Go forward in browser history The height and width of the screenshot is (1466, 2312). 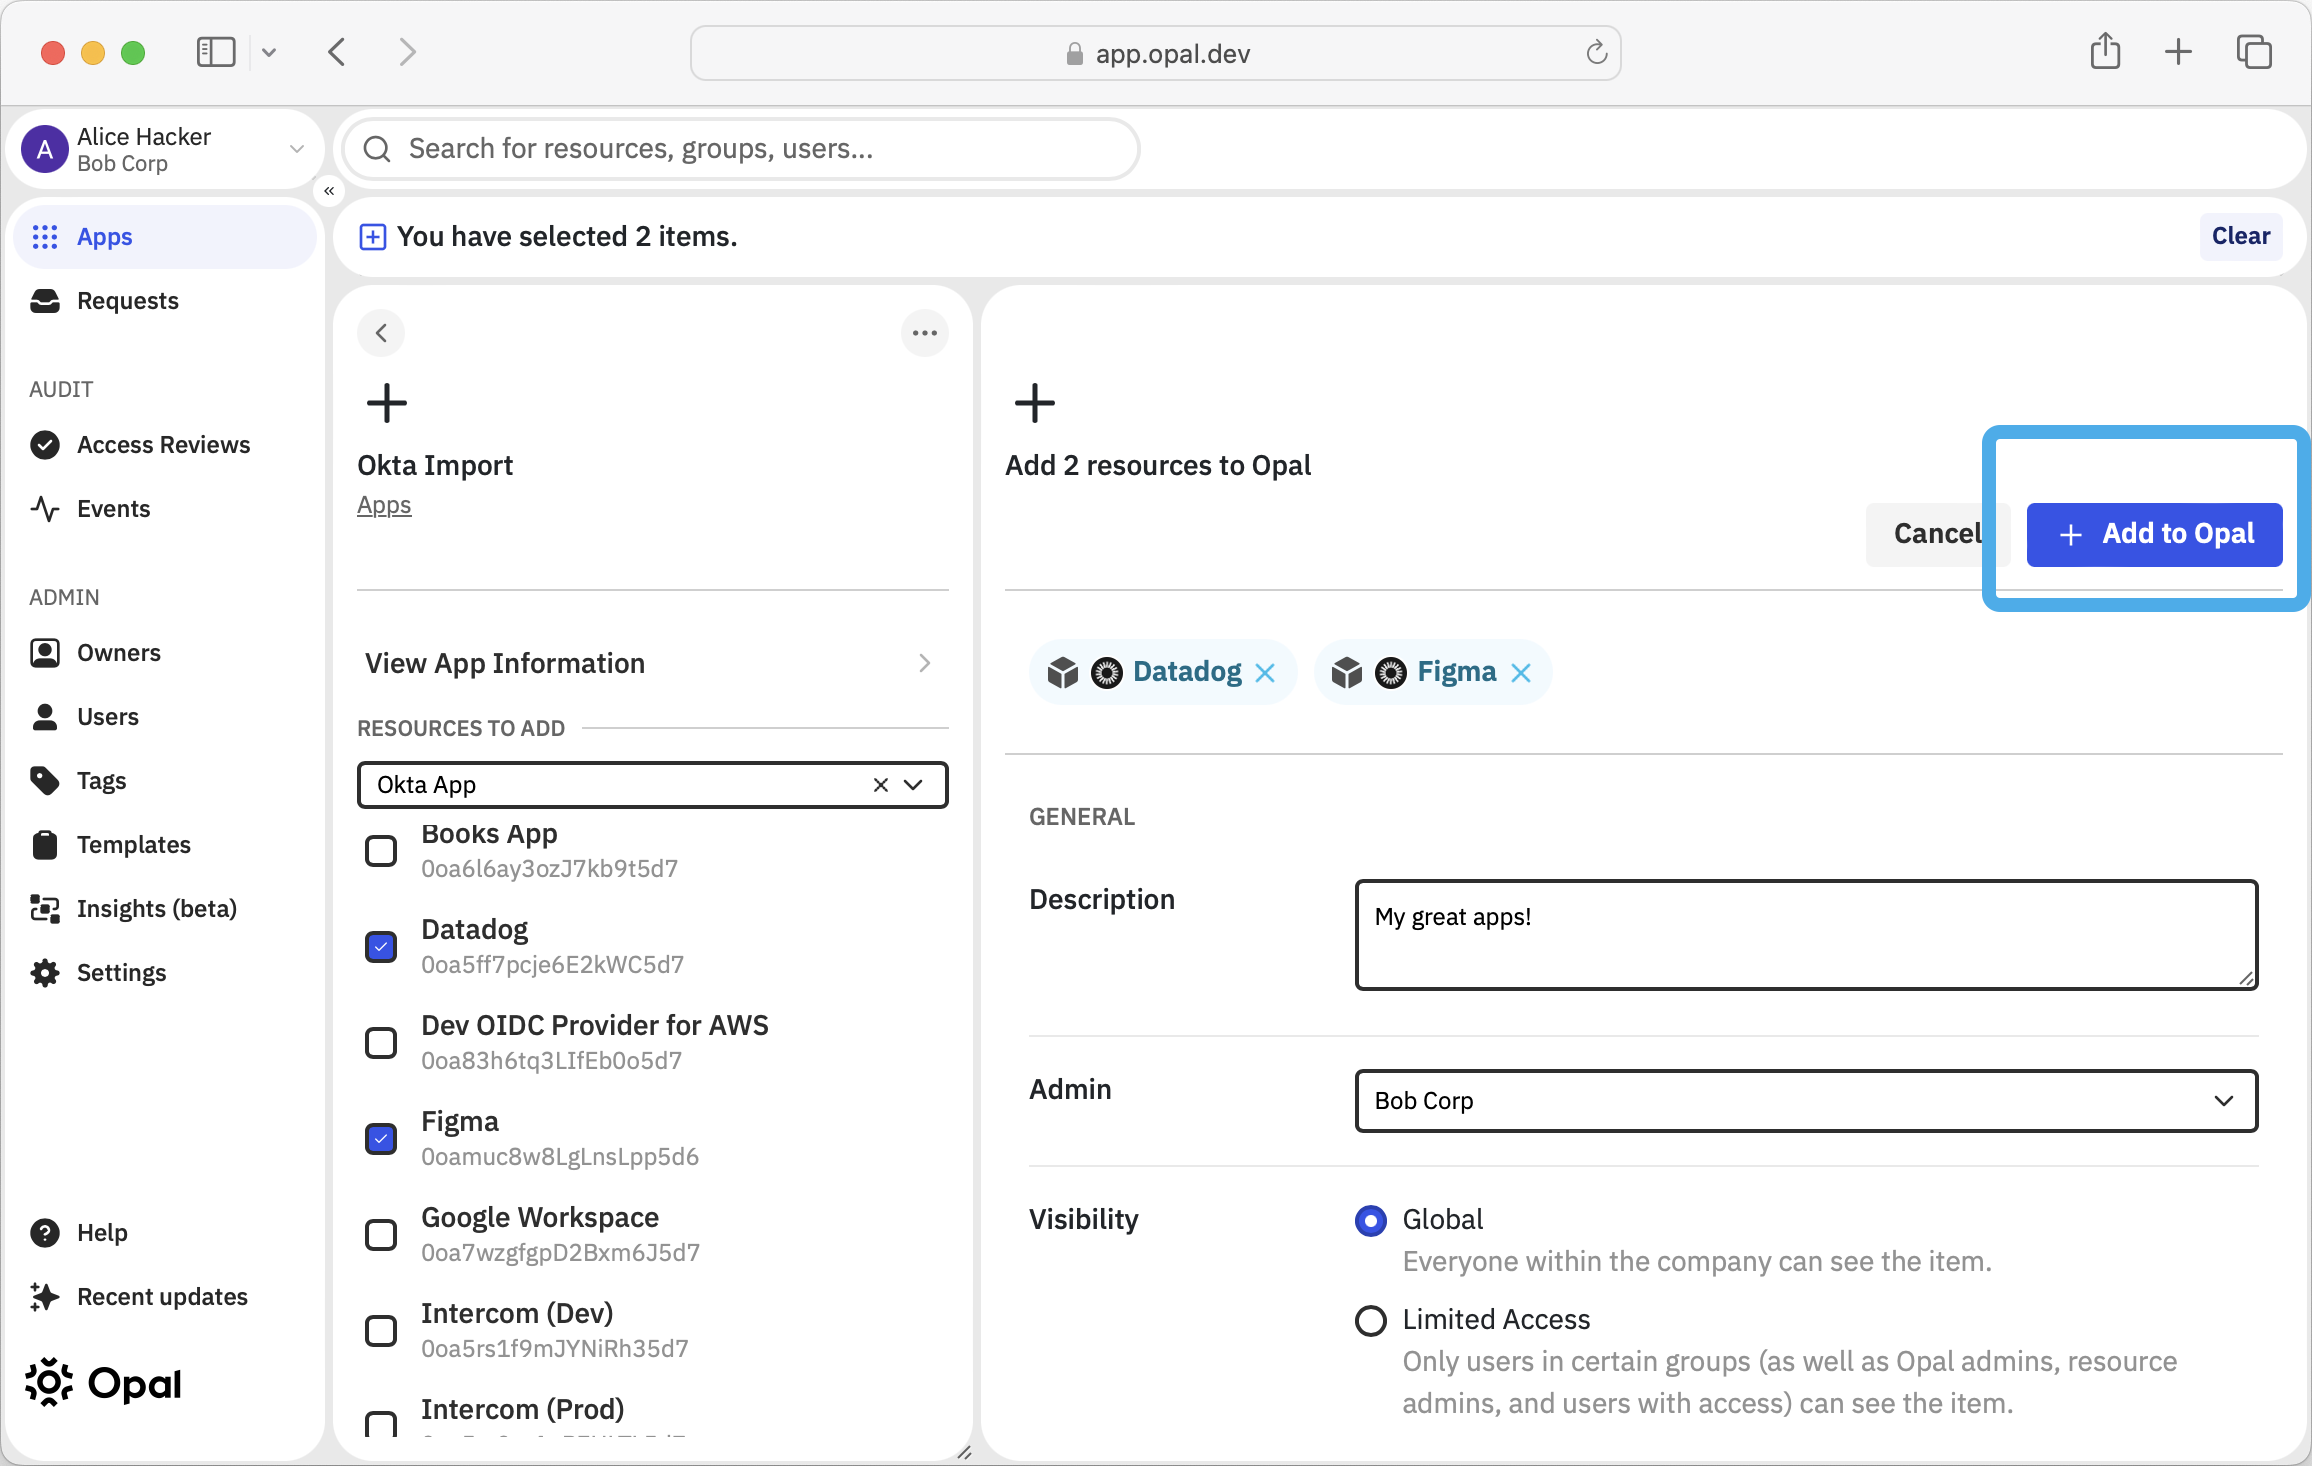pos(407,52)
